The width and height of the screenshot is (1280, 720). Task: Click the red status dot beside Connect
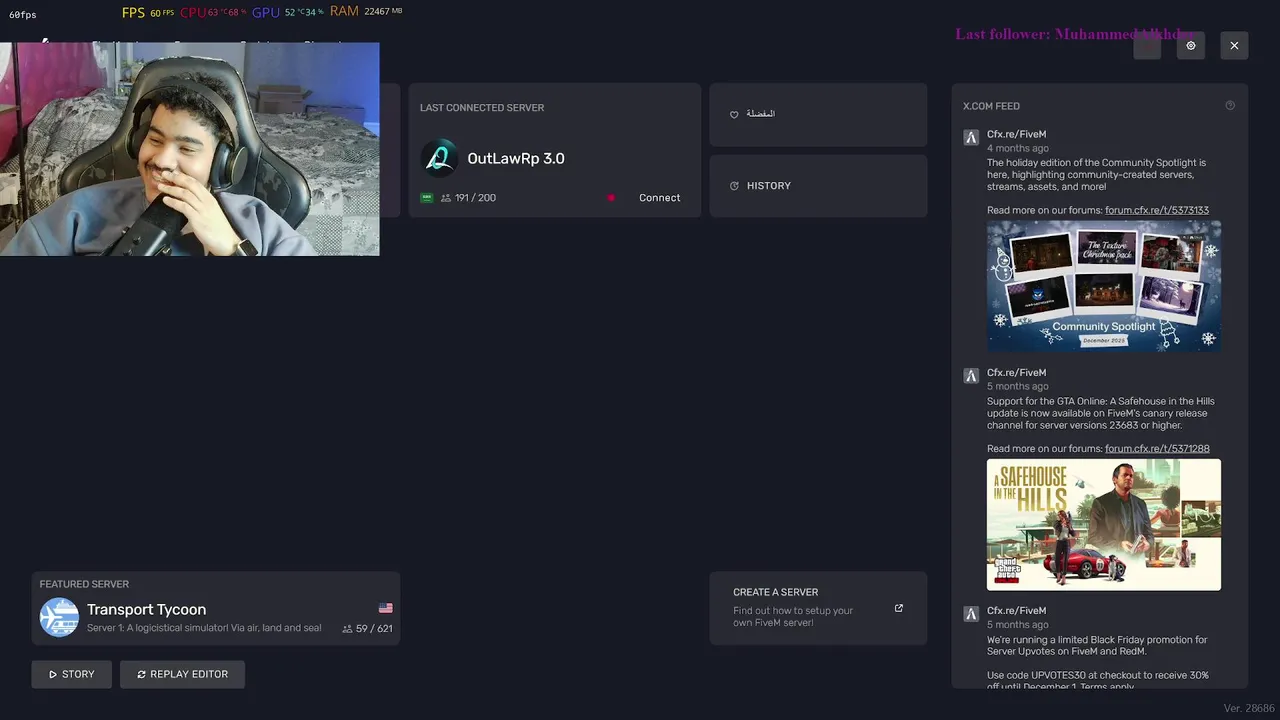click(611, 198)
